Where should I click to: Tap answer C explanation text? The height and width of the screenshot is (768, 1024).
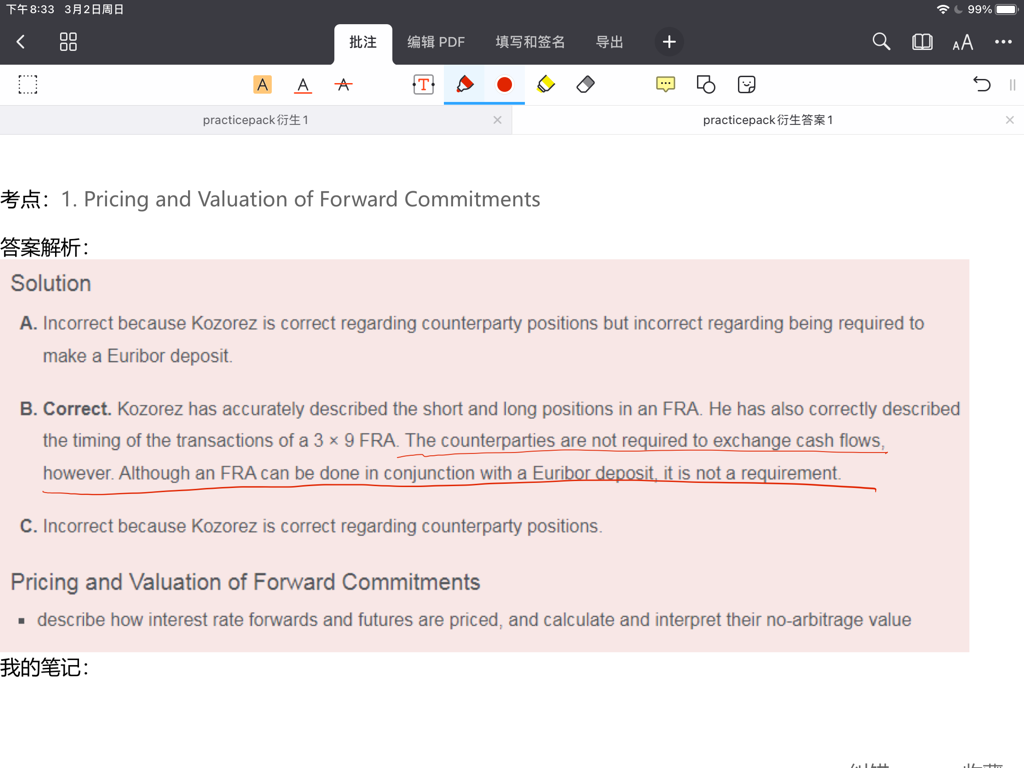[x=323, y=526]
